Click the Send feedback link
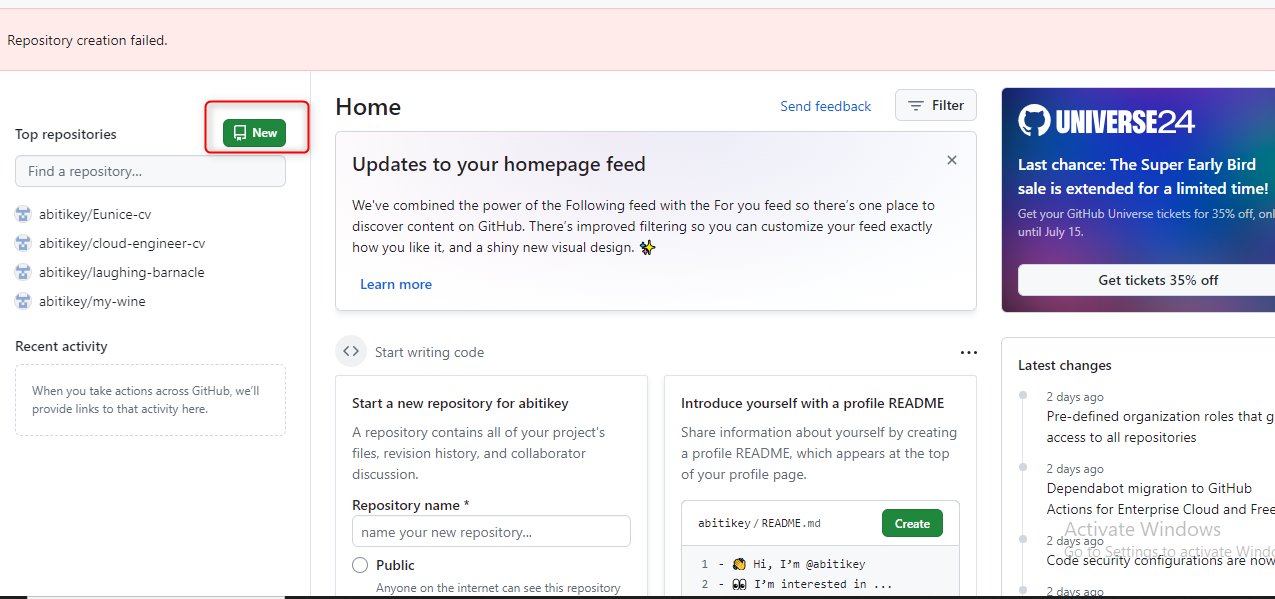 825,106
